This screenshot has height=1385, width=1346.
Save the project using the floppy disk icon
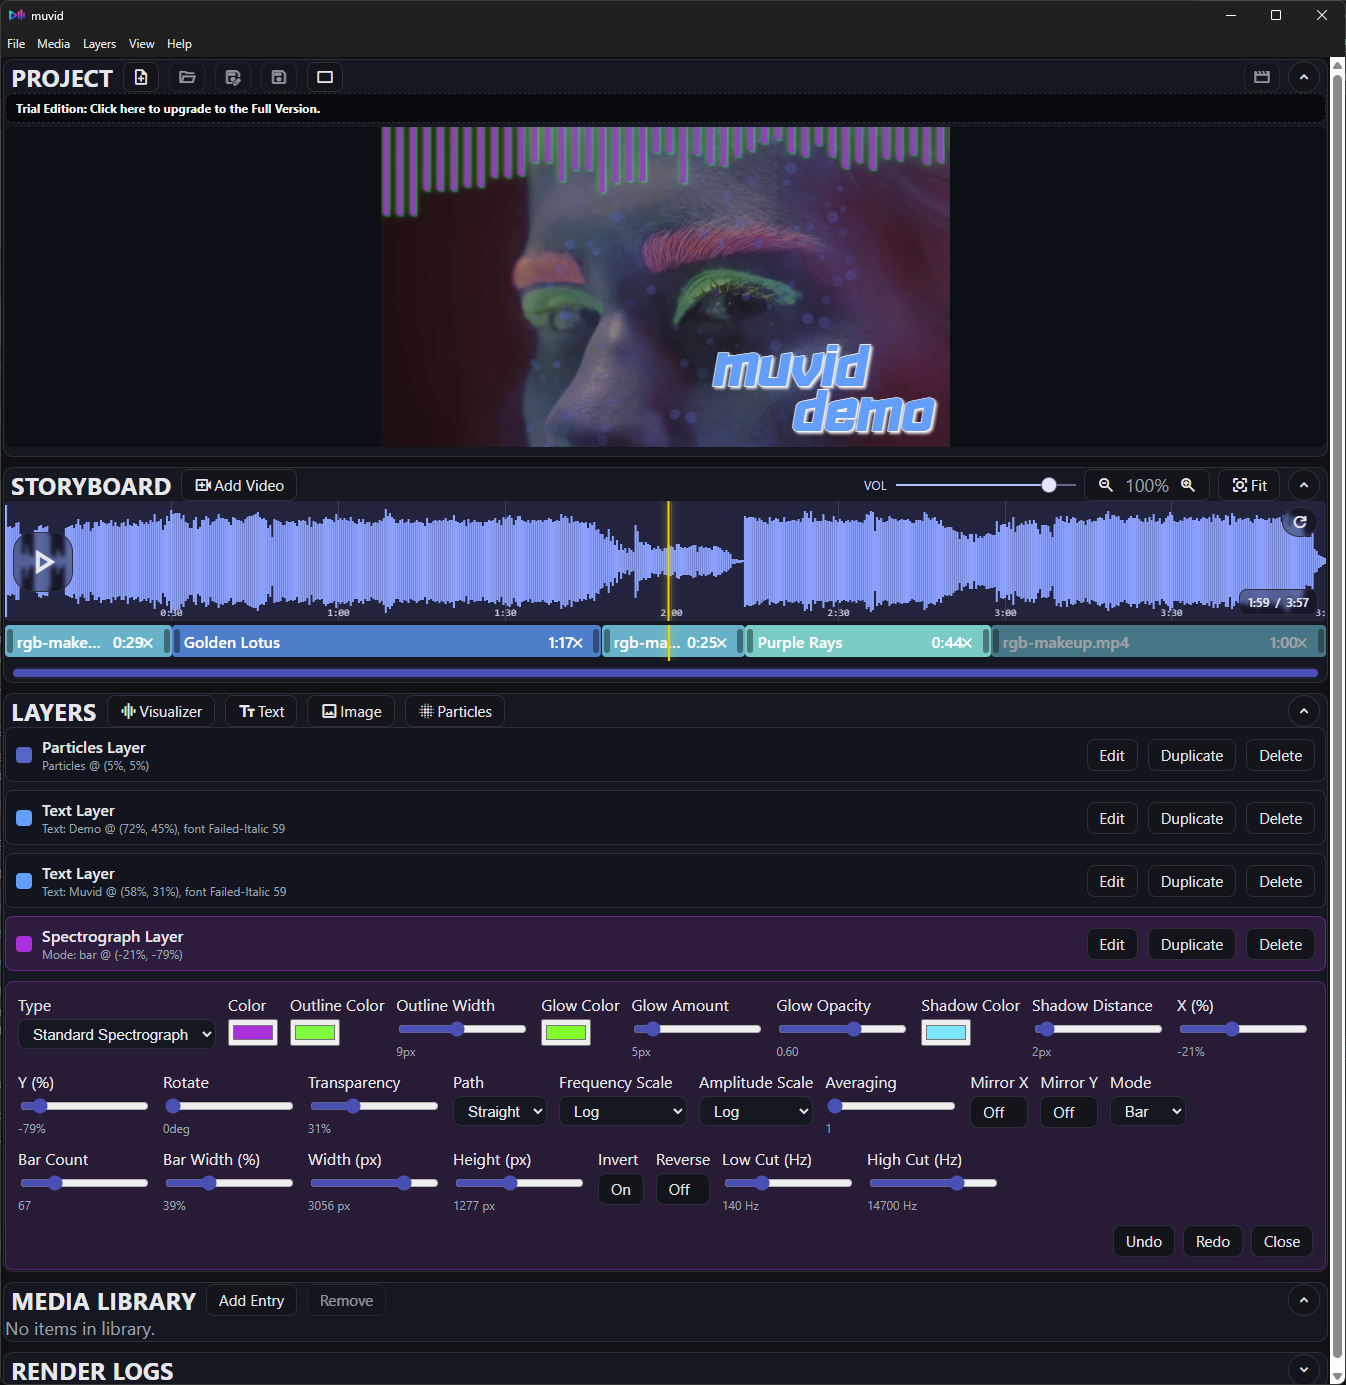(x=278, y=77)
